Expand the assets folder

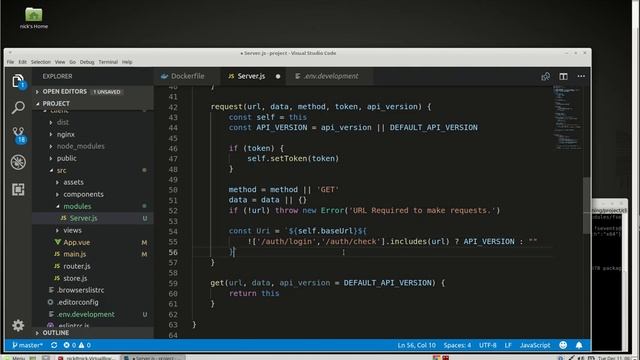(93, 182)
